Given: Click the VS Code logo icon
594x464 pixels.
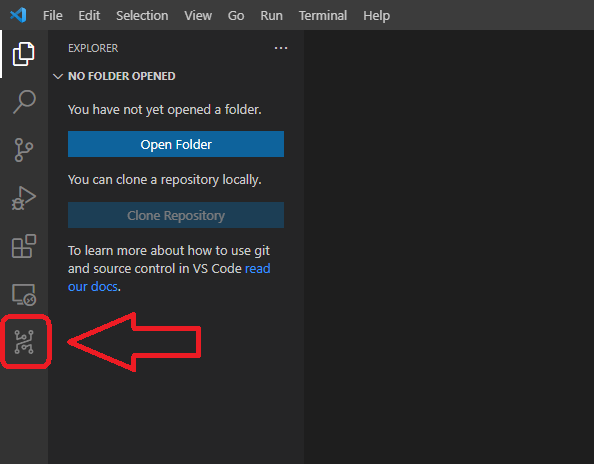Looking at the screenshot, I should 18,15.
